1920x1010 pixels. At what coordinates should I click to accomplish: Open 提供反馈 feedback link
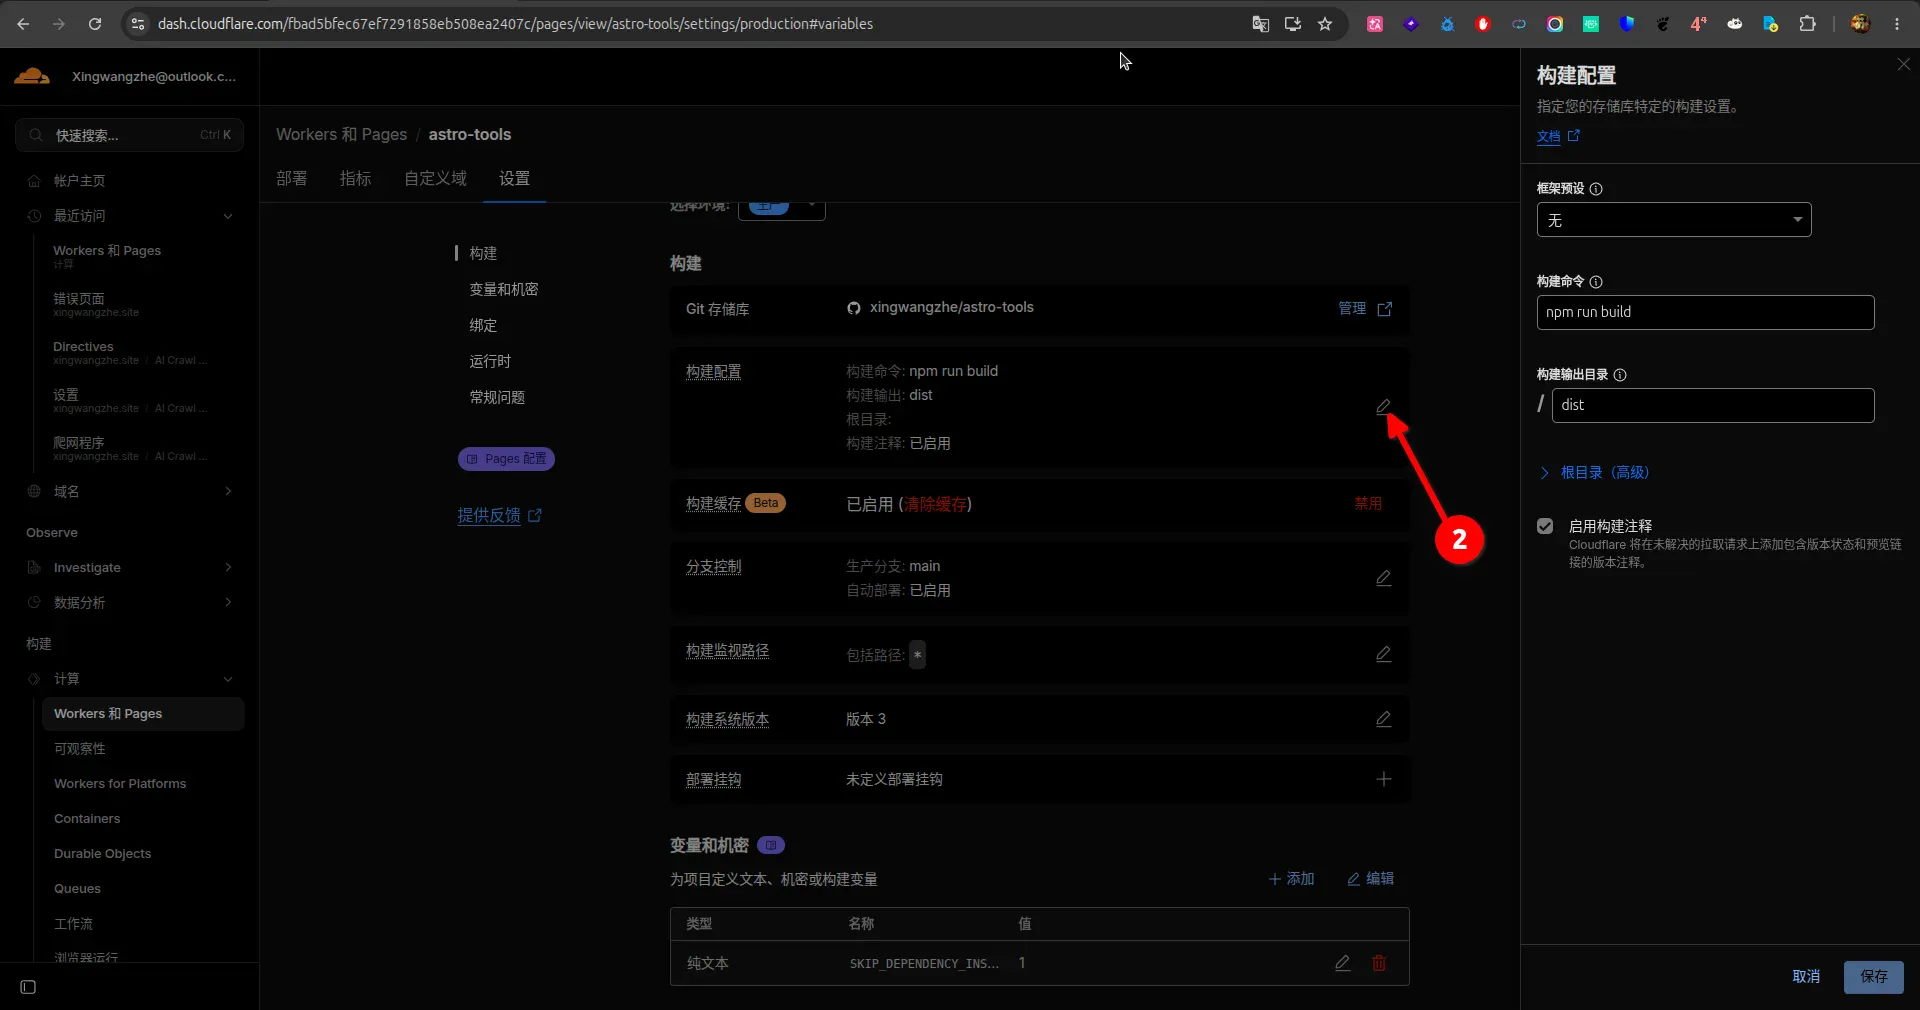pyautogui.click(x=499, y=515)
